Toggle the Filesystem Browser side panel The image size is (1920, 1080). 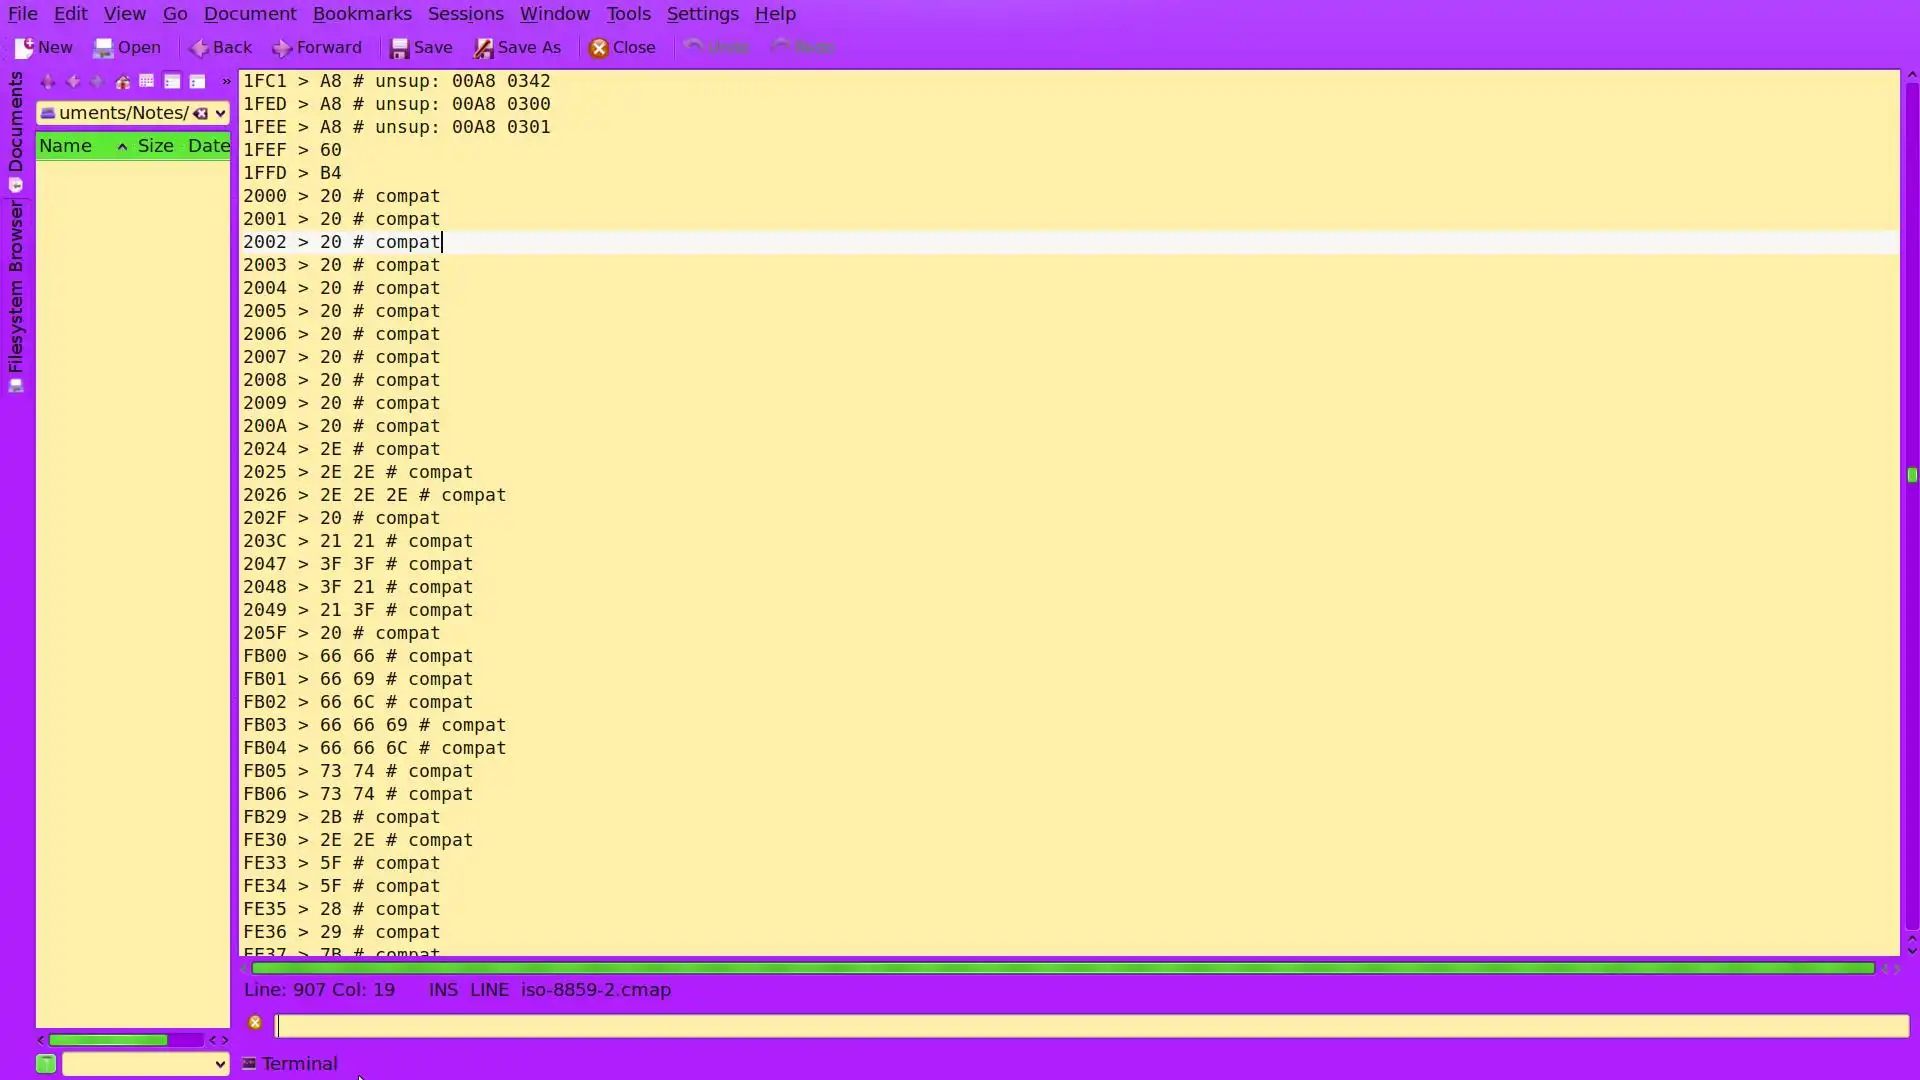tap(16, 295)
